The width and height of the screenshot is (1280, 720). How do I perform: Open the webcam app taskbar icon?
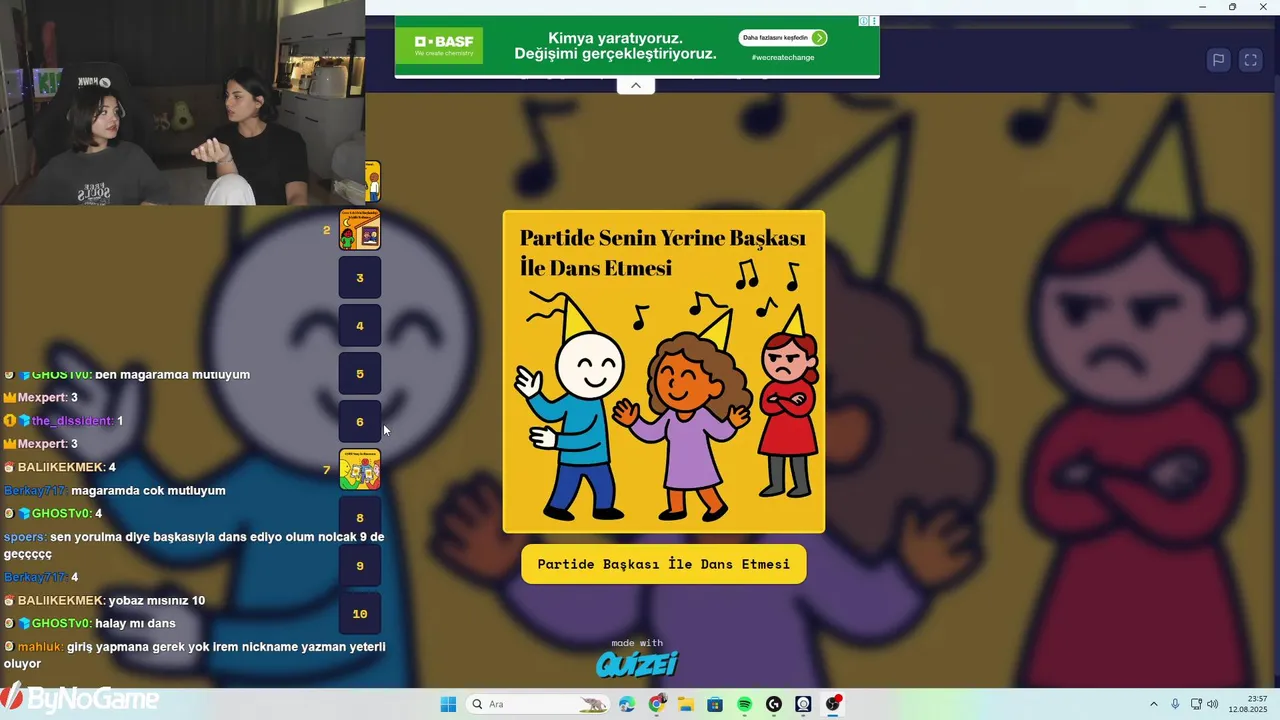pos(803,704)
